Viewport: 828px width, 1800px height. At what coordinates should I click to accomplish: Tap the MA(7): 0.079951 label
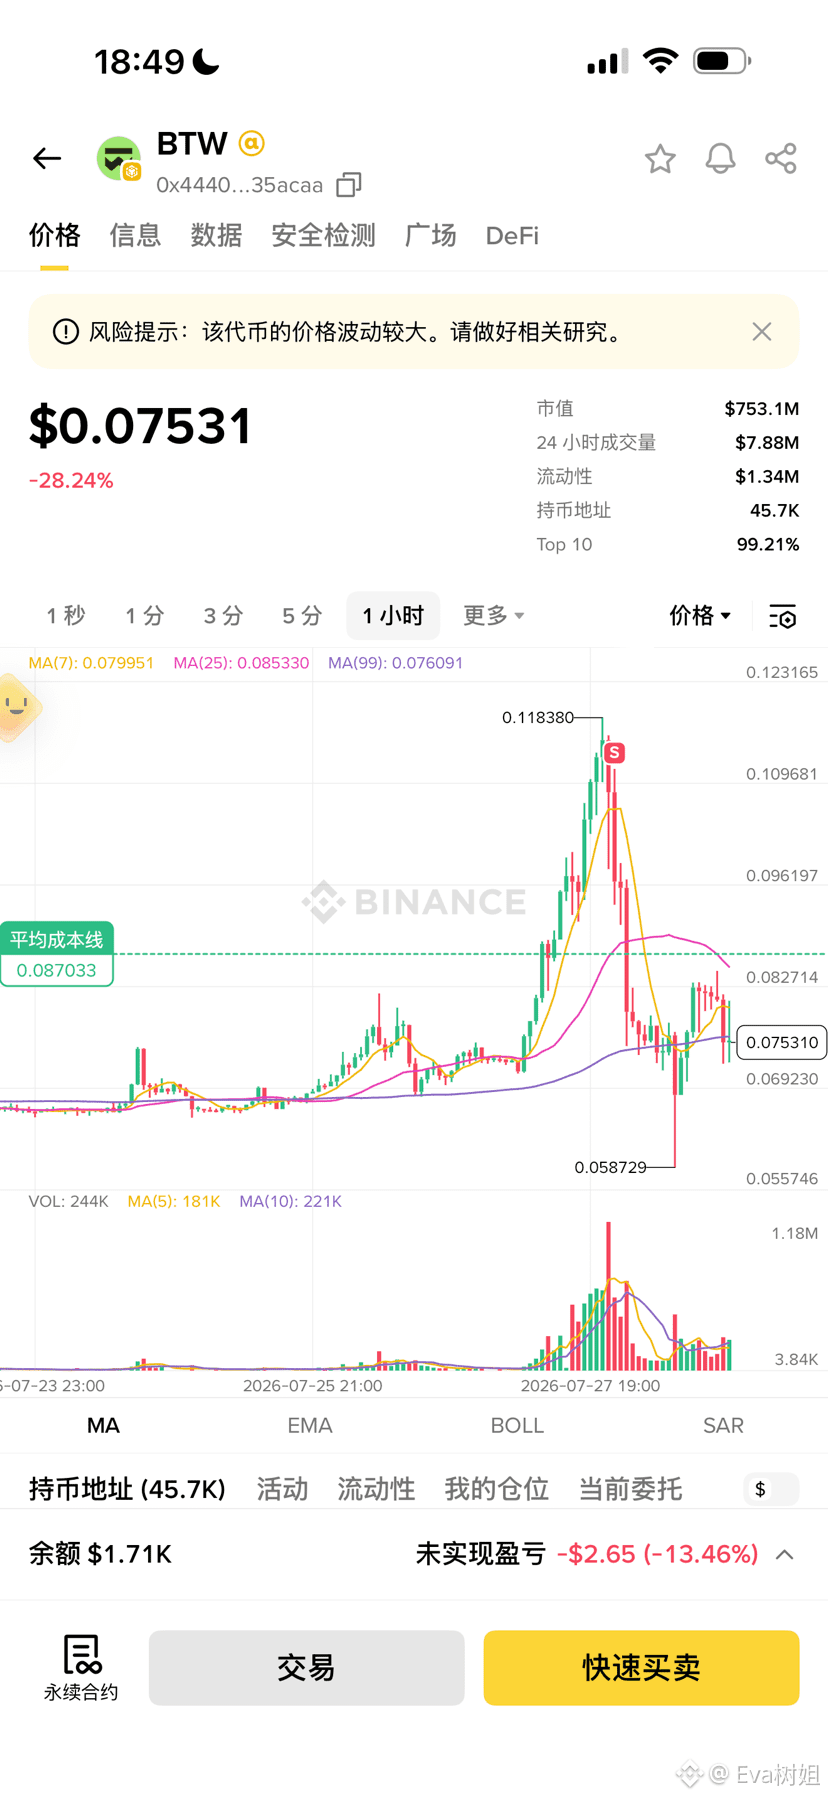[91, 663]
